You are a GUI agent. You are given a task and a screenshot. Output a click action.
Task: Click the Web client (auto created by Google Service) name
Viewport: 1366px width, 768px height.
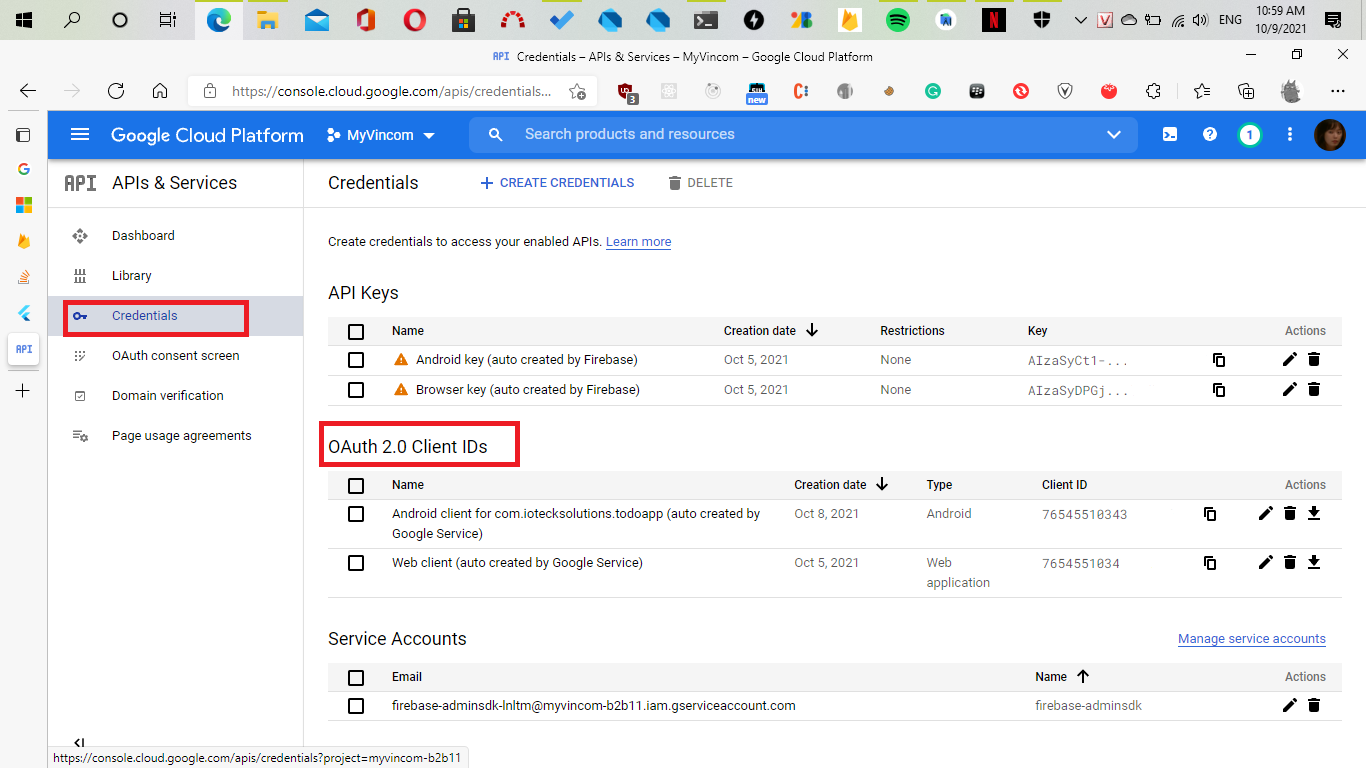point(517,563)
